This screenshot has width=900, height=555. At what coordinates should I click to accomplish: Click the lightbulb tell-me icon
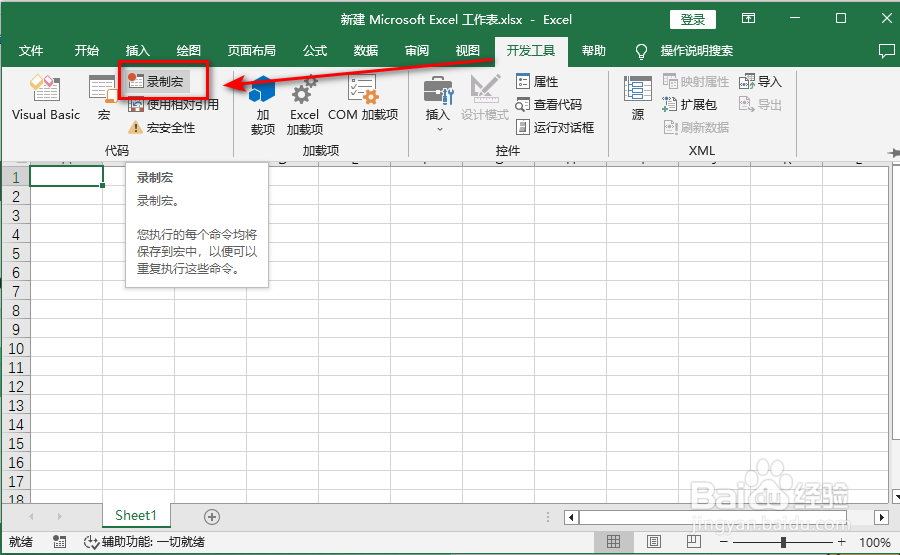[641, 52]
